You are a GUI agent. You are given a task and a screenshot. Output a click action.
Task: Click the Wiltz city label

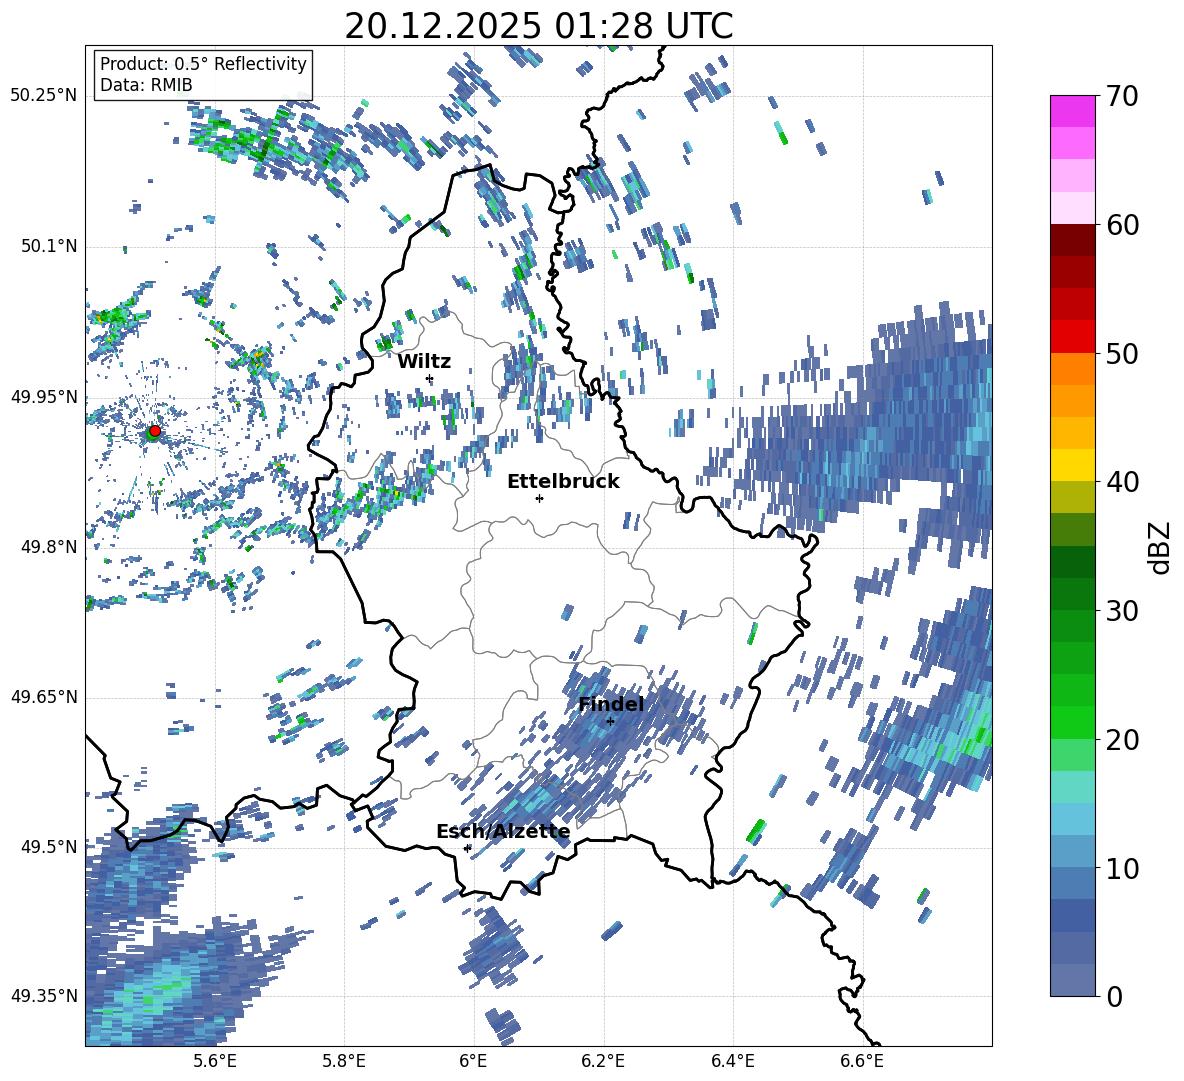click(x=424, y=361)
